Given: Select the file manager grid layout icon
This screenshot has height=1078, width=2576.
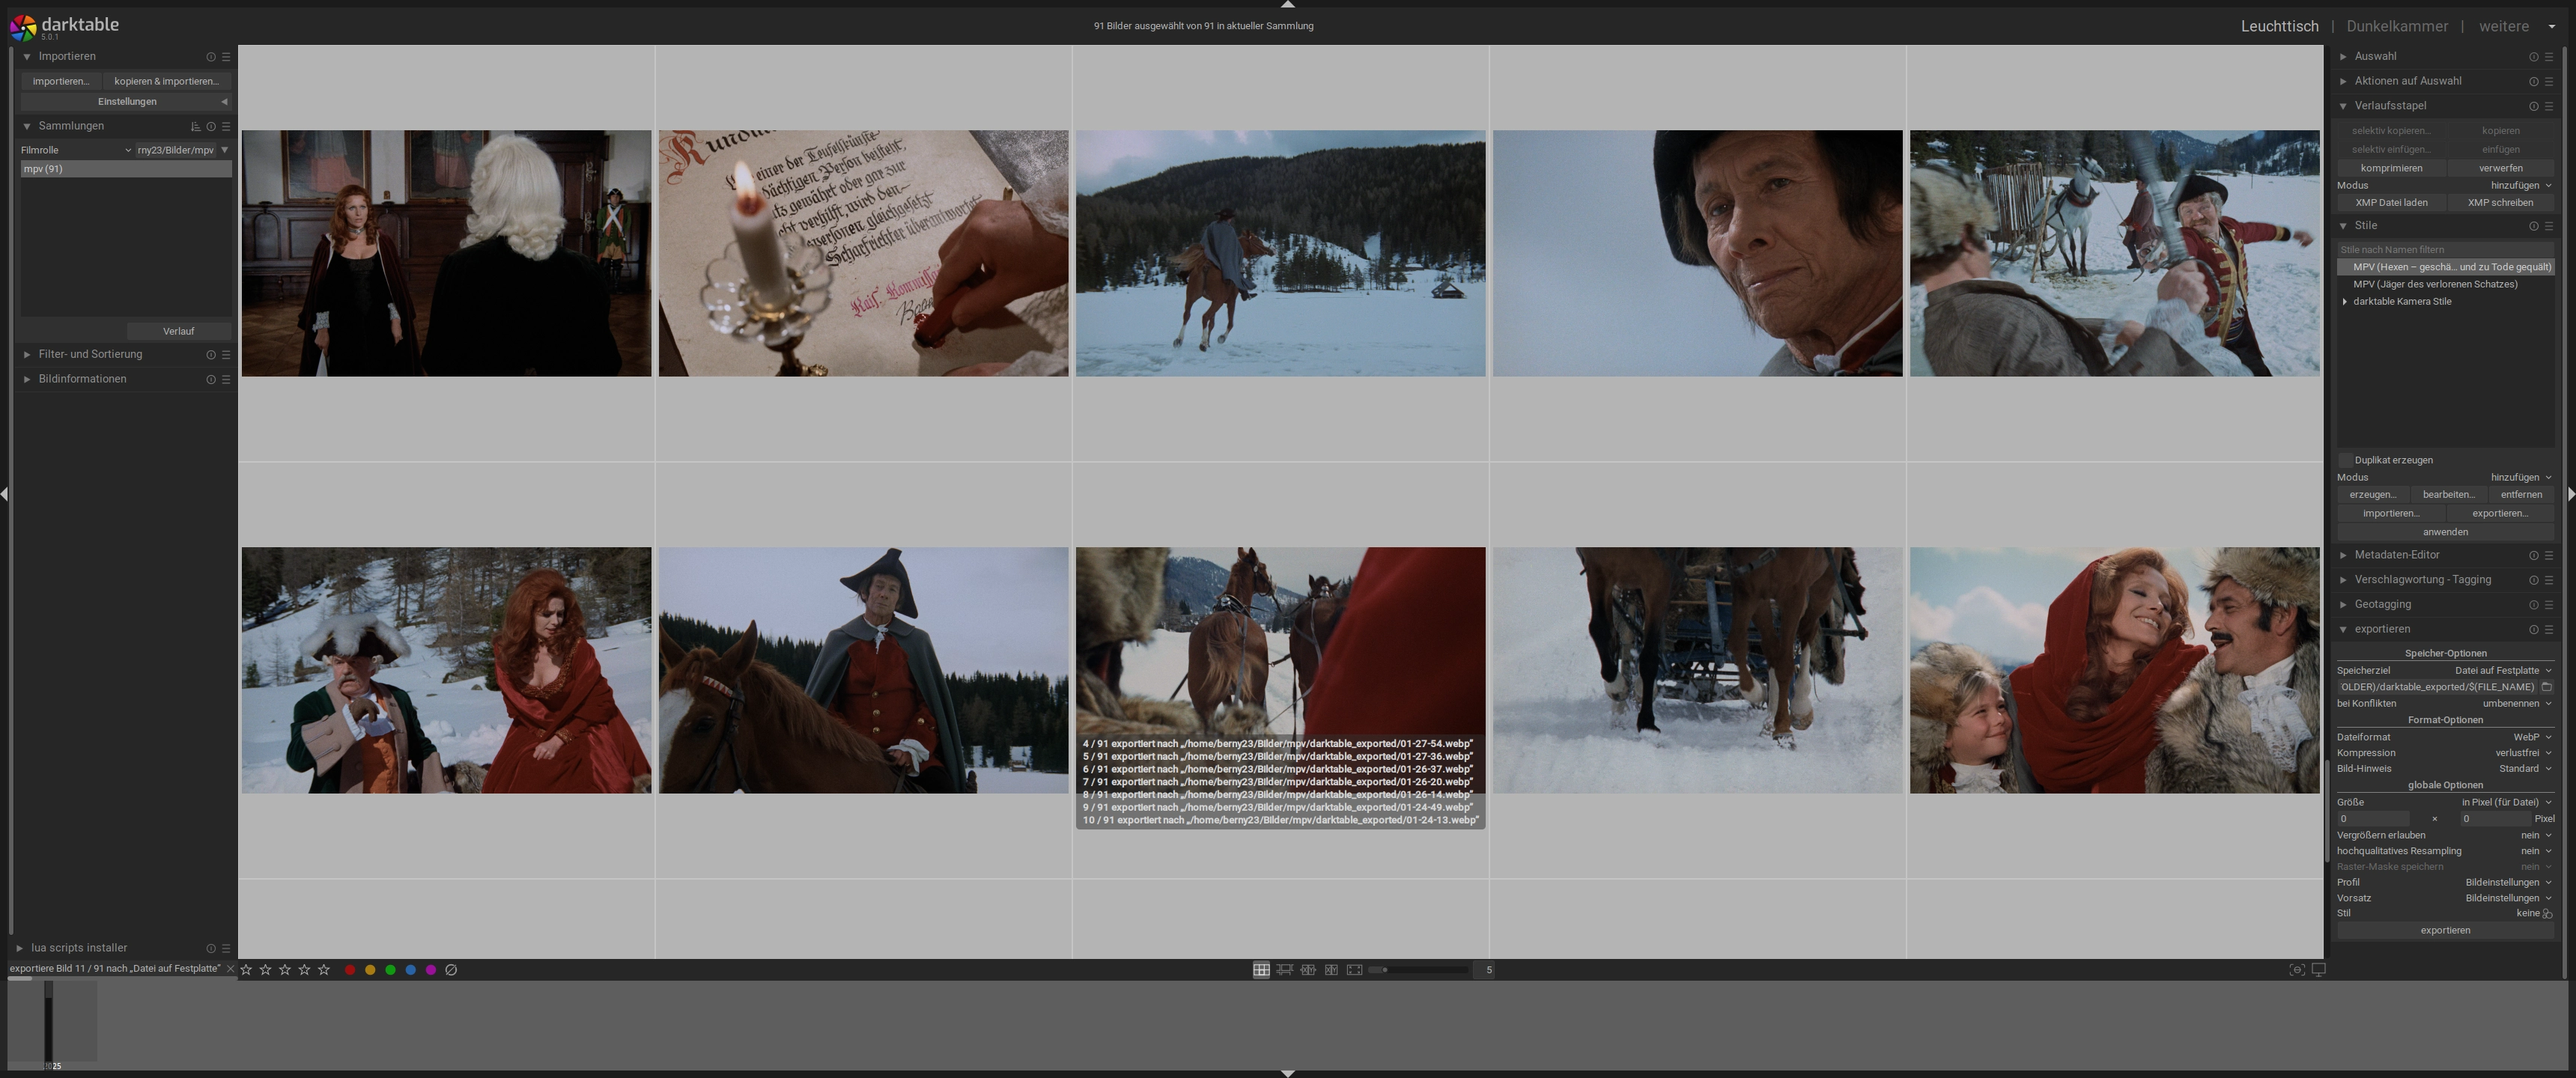Looking at the screenshot, I should pos(1262,970).
